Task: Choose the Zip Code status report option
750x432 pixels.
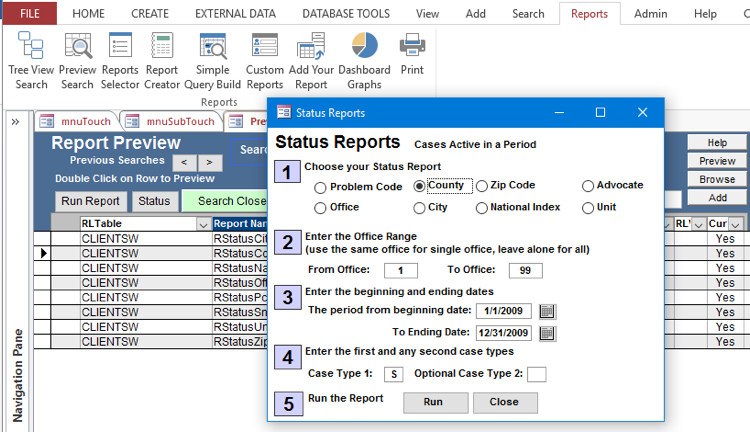Action: coord(482,186)
